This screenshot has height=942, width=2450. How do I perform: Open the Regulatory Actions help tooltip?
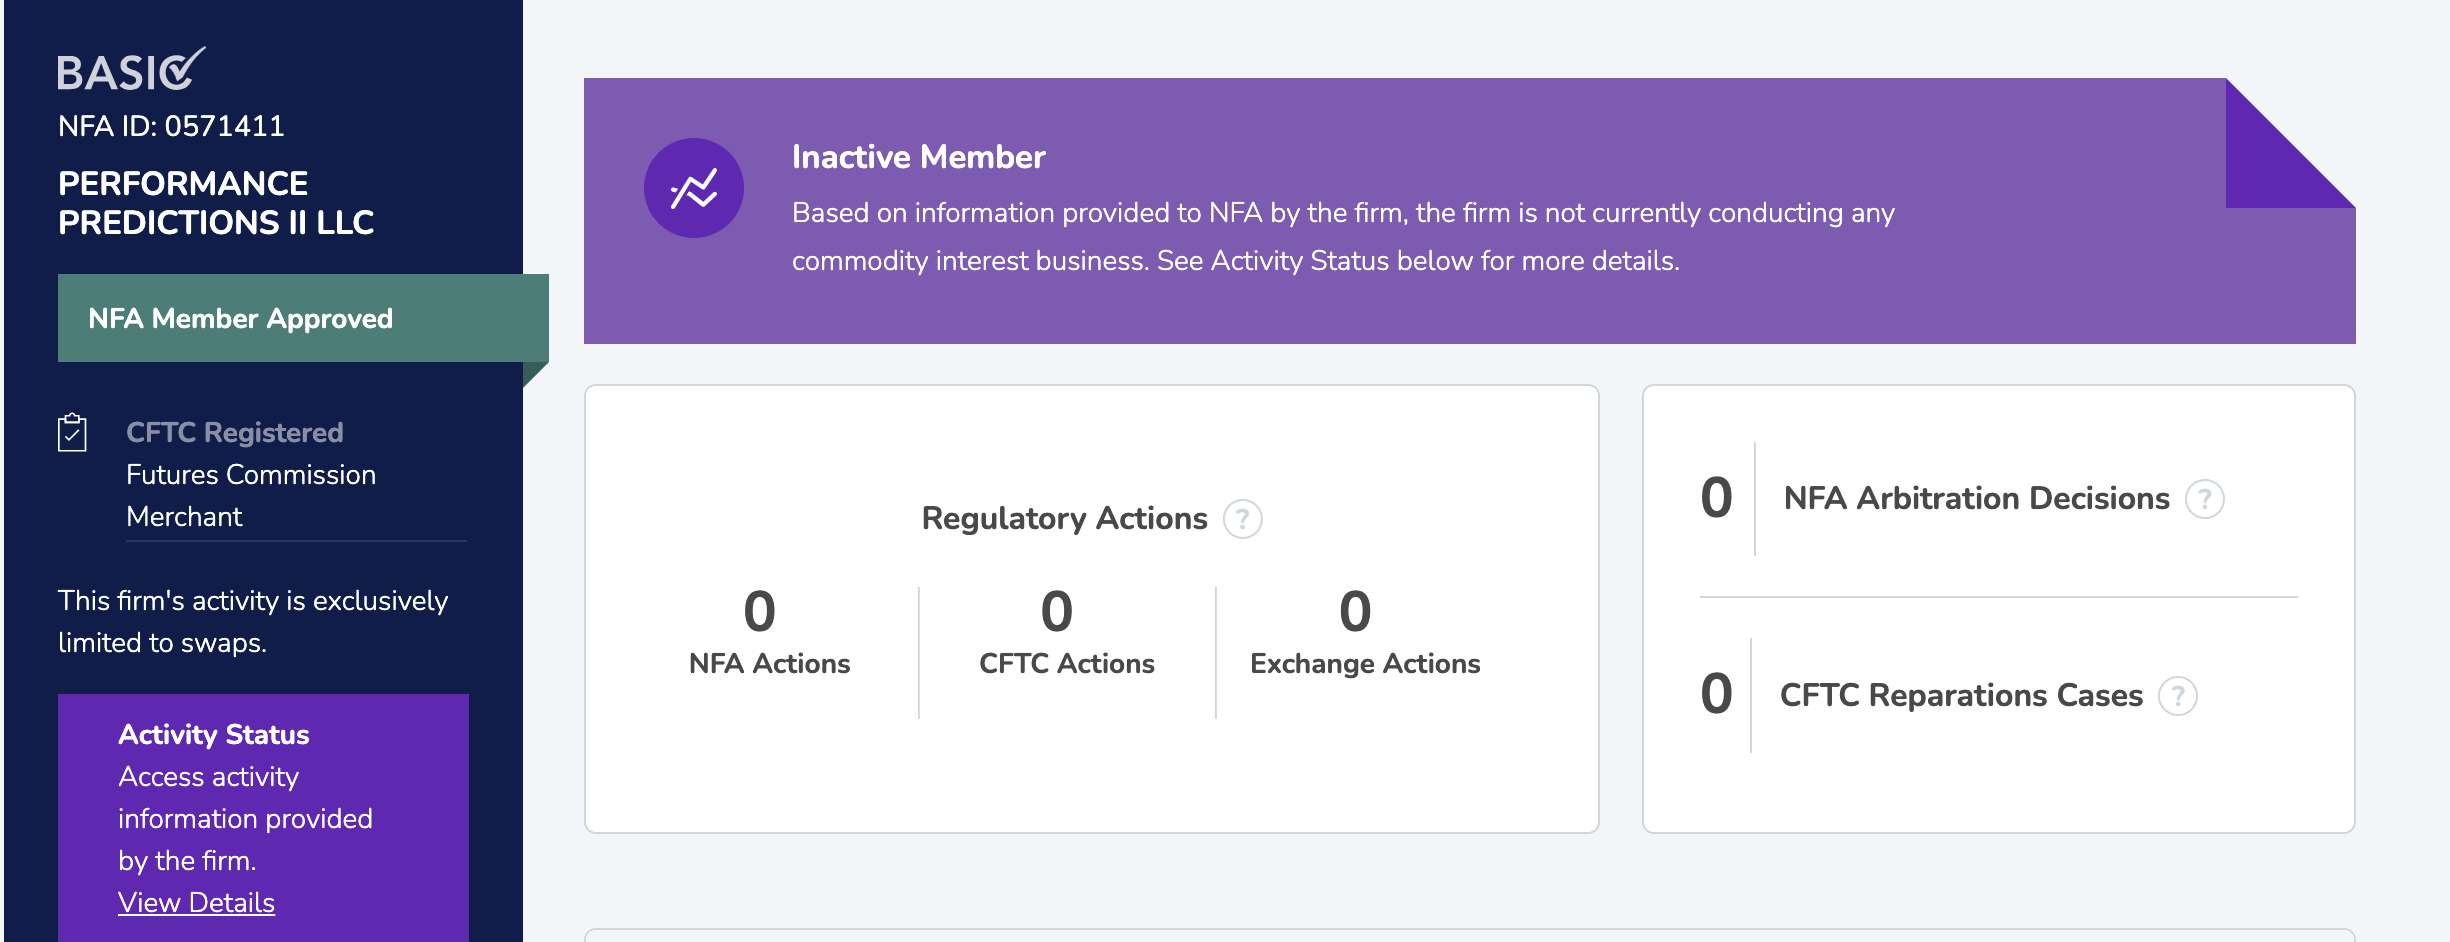(1243, 519)
